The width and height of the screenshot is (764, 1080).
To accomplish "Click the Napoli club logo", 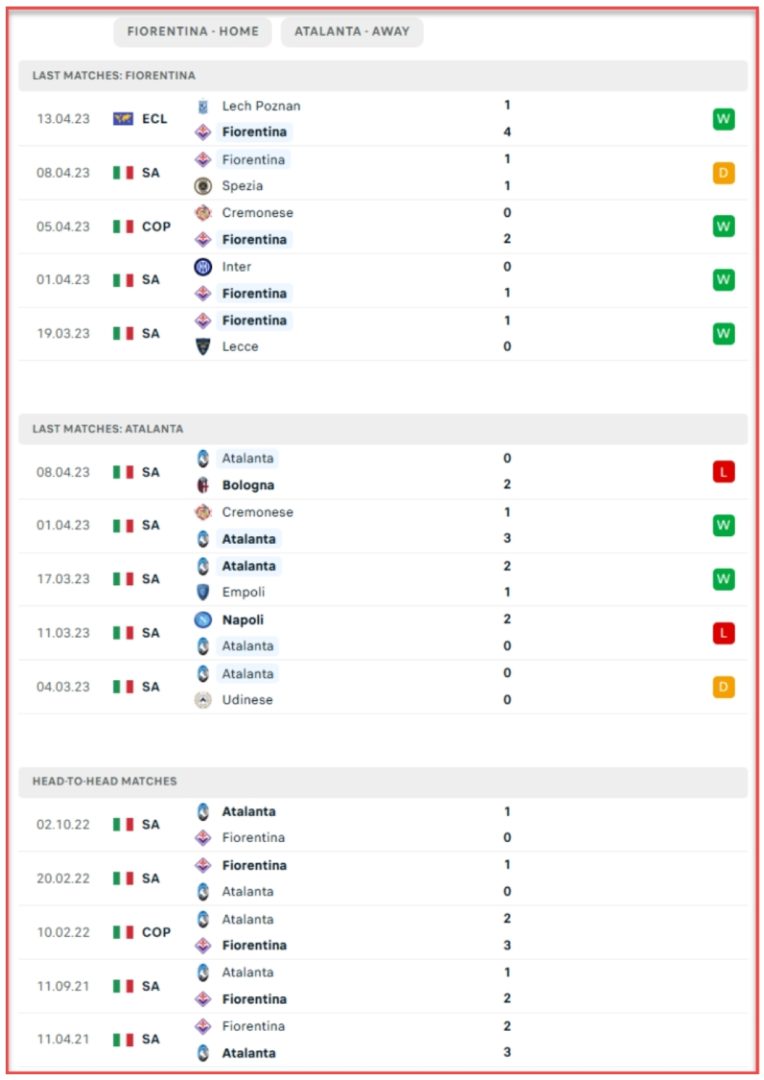I will [x=203, y=620].
